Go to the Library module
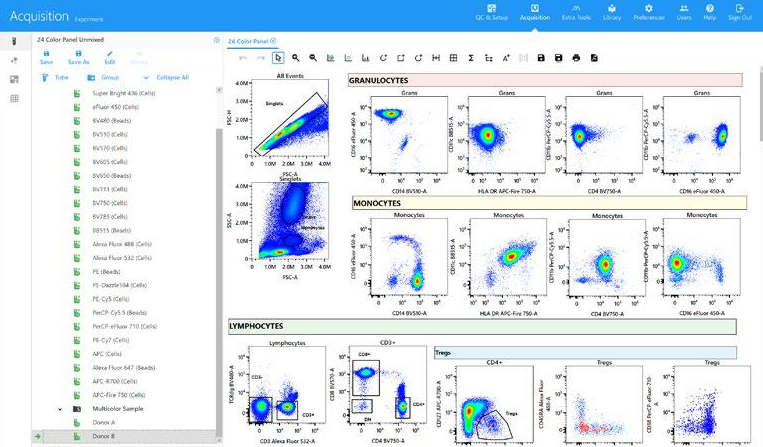Image resolution: width=763 pixels, height=447 pixels. 612,12
